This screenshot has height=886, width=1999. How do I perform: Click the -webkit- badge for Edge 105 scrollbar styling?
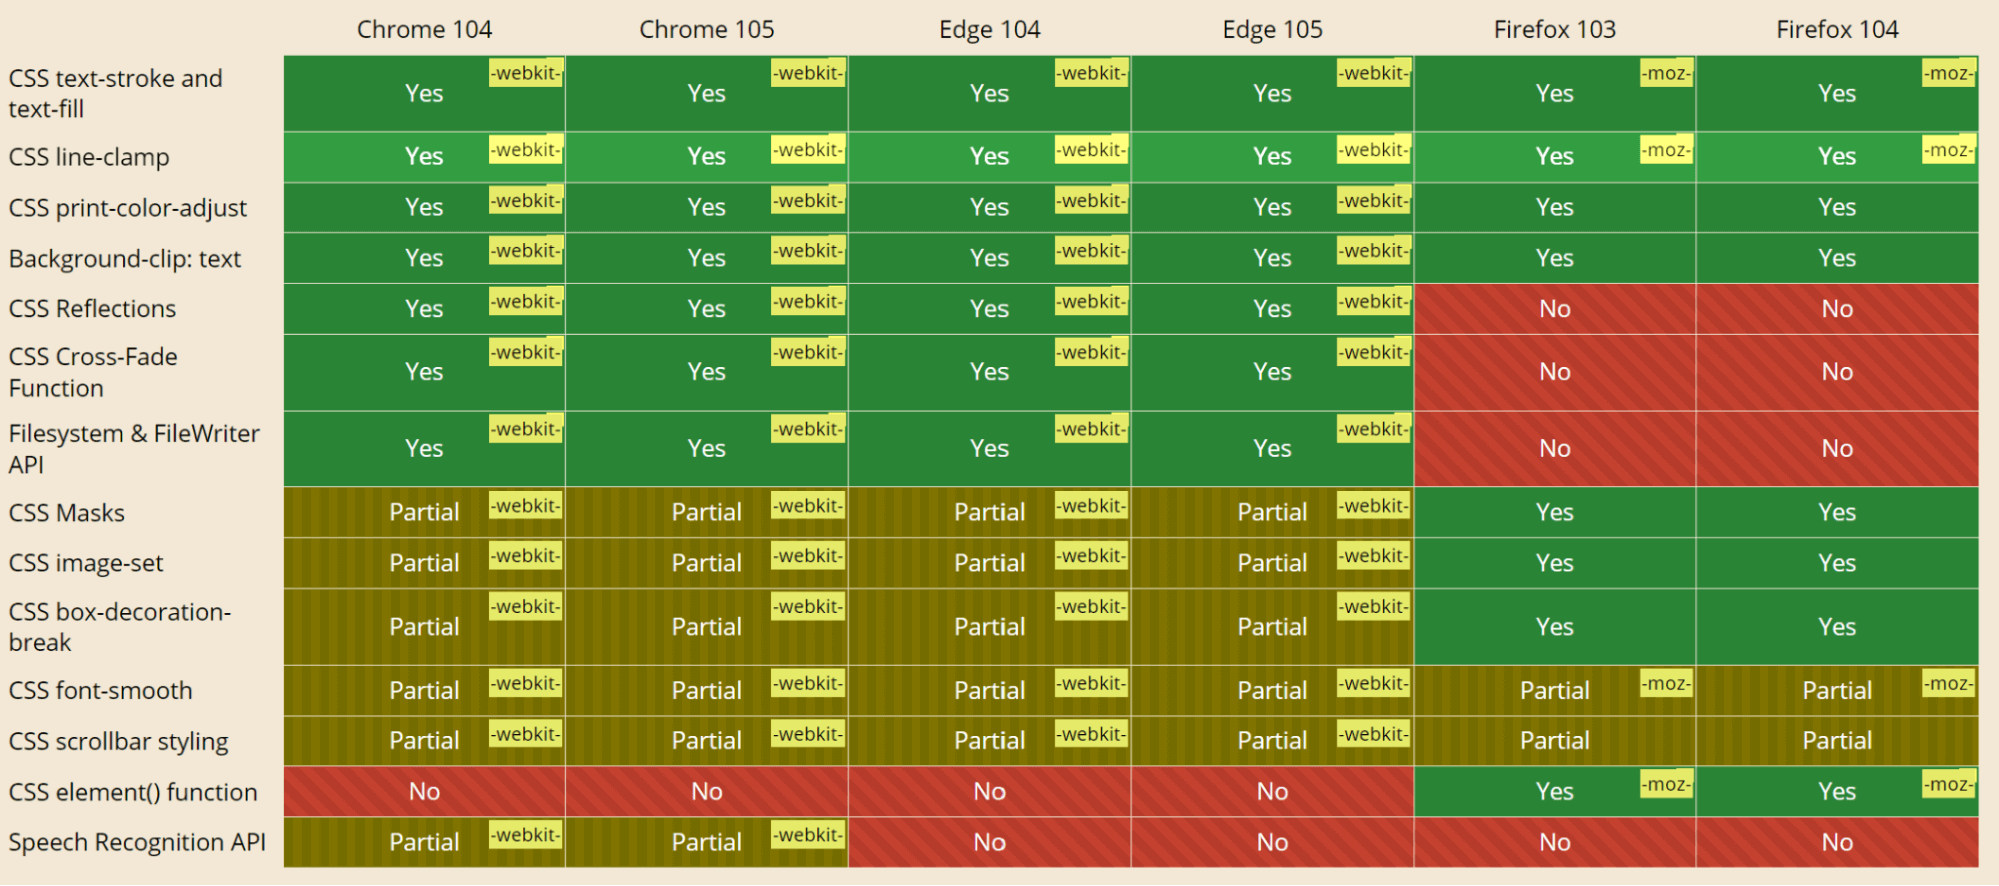point(1374,734)
